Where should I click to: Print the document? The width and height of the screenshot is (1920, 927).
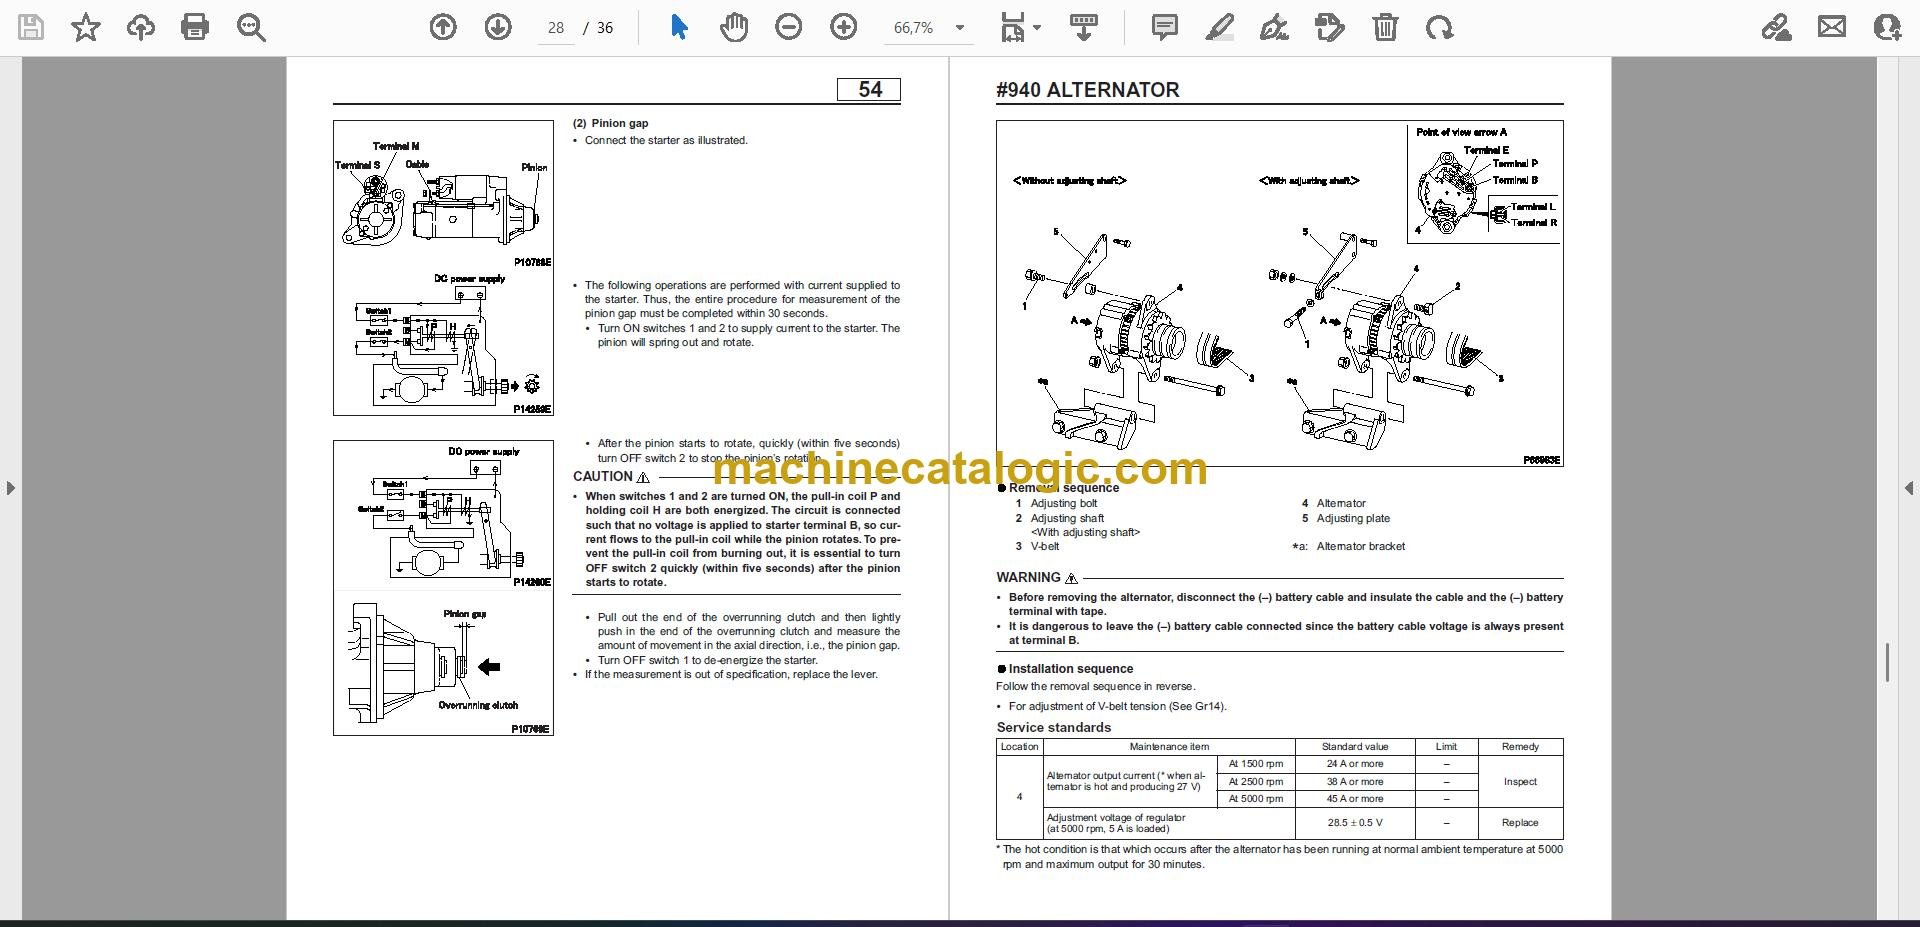[195, 27]
